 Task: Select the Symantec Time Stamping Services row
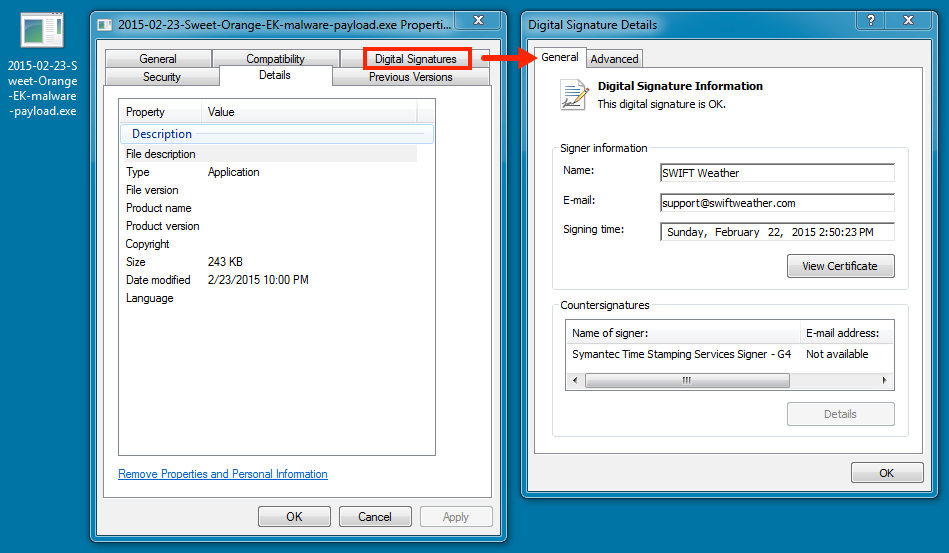point(682,354)
